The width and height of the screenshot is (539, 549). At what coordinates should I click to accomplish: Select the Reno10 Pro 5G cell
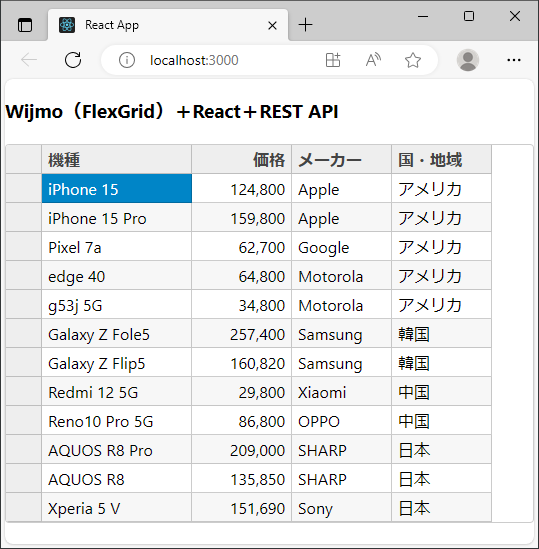pos(117,421)
